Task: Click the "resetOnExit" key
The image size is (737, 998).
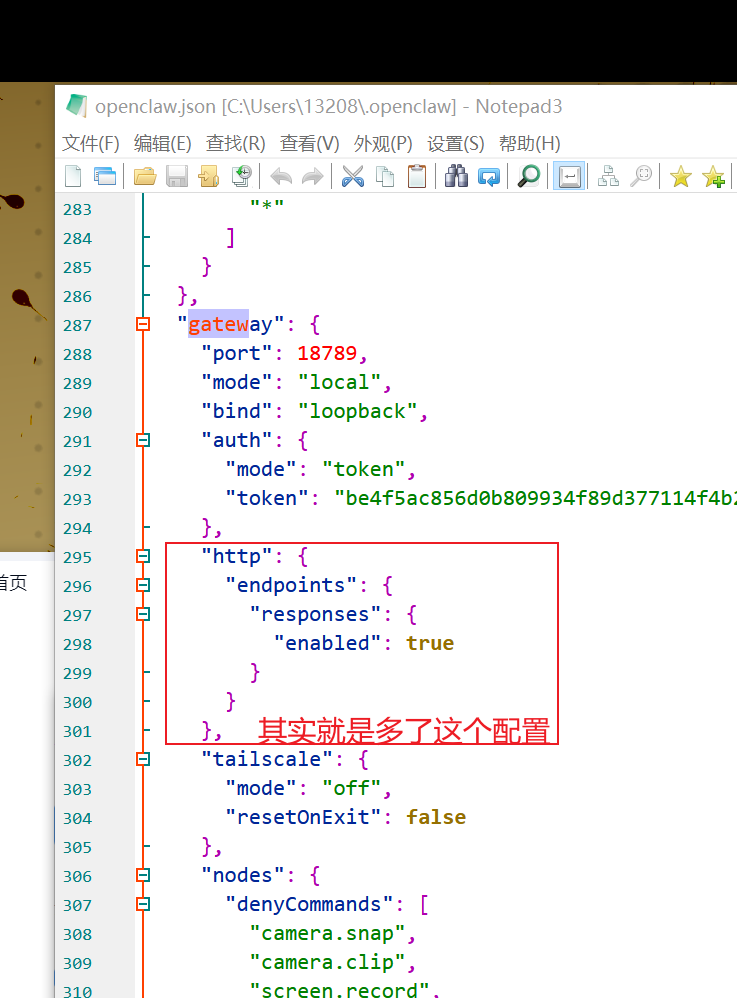Action: click(303, 817)
